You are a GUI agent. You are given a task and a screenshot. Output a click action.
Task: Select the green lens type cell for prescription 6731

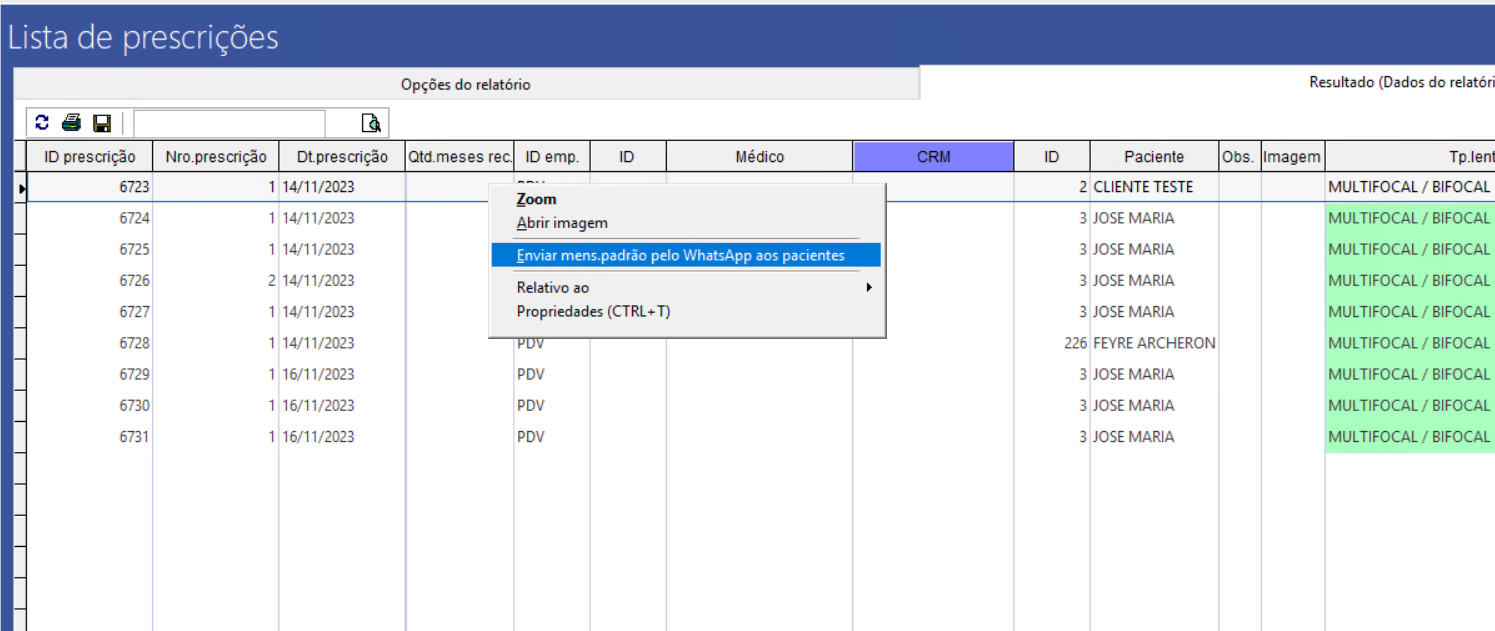pos(1408,437)
